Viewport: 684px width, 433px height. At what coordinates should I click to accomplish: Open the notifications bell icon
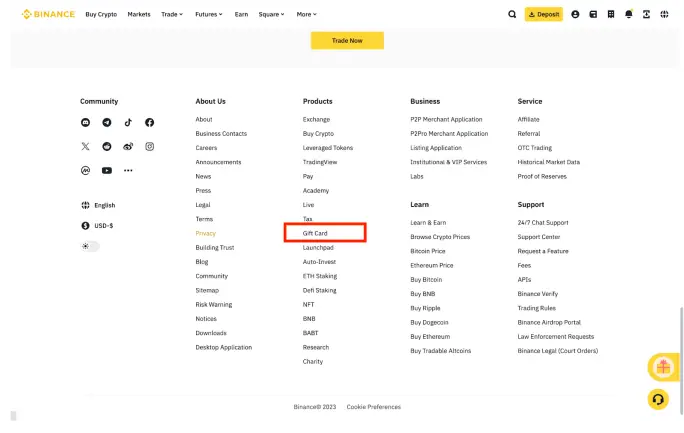[x=628, y=15]
